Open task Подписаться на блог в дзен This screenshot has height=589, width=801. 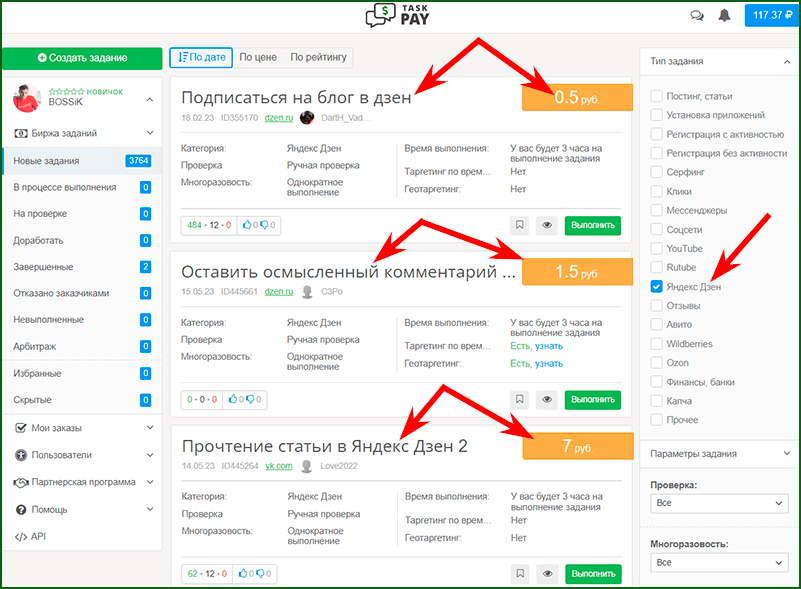tap(296, 97)
